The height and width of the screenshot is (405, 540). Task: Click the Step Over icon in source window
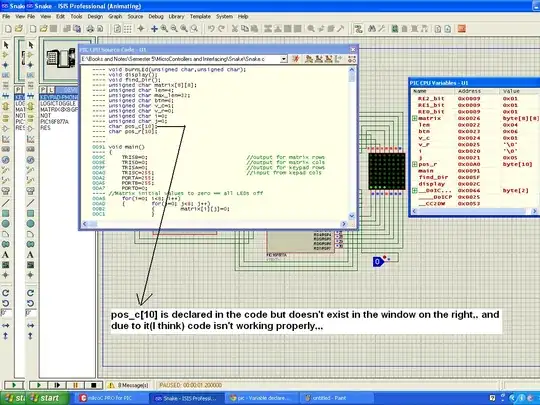click(309, 59)
